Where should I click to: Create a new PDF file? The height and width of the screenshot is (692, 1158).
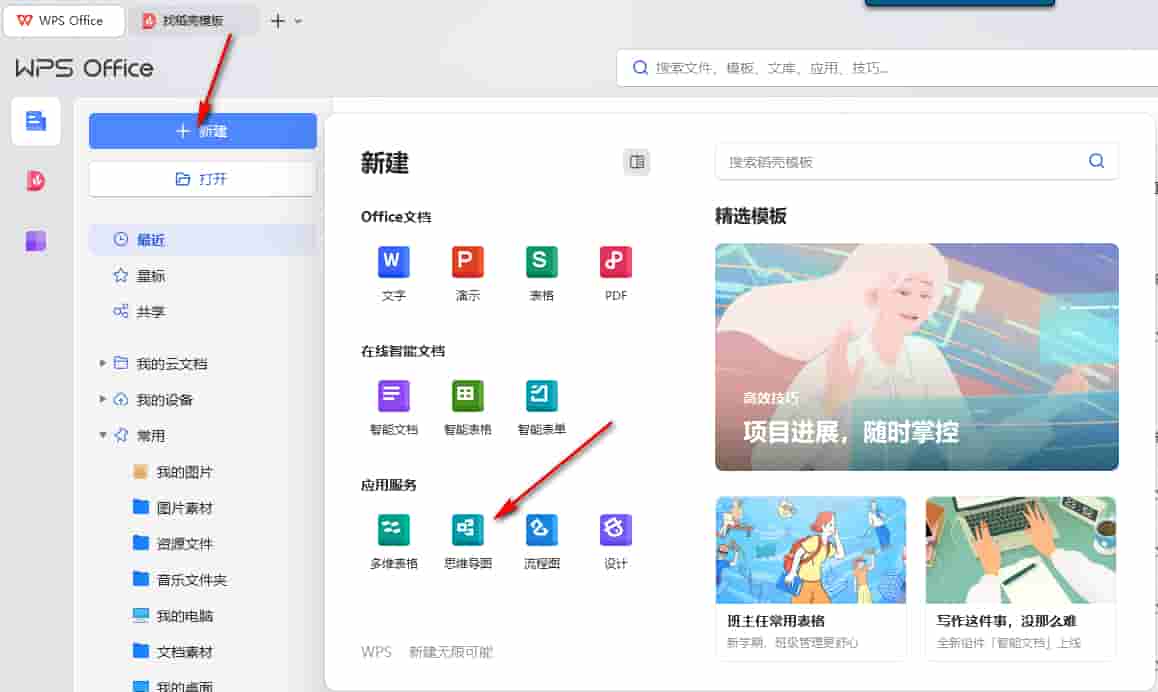(x=615, y=274)
